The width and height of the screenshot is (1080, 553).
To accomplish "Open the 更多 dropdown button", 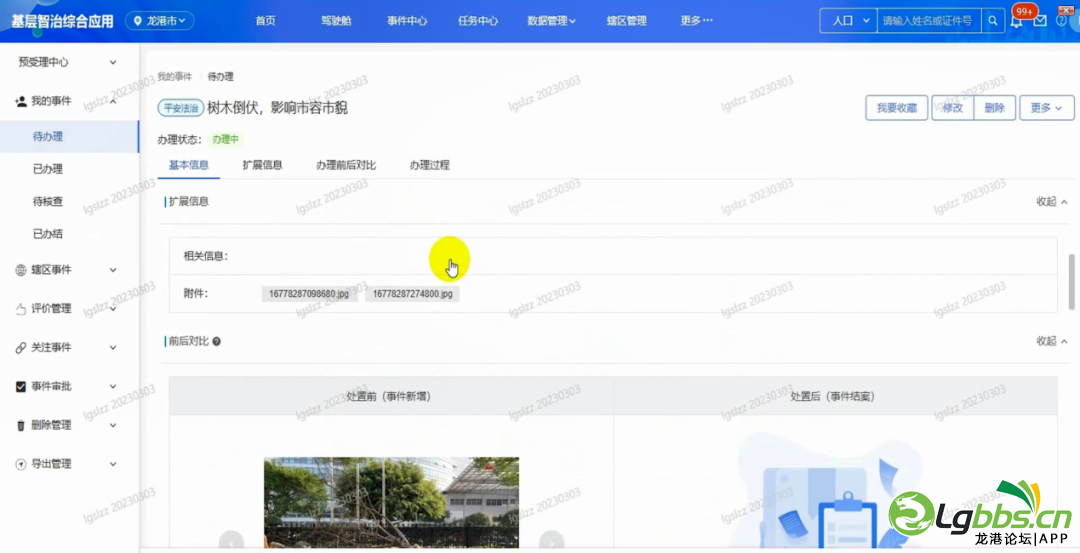I will pos(1046,108).
